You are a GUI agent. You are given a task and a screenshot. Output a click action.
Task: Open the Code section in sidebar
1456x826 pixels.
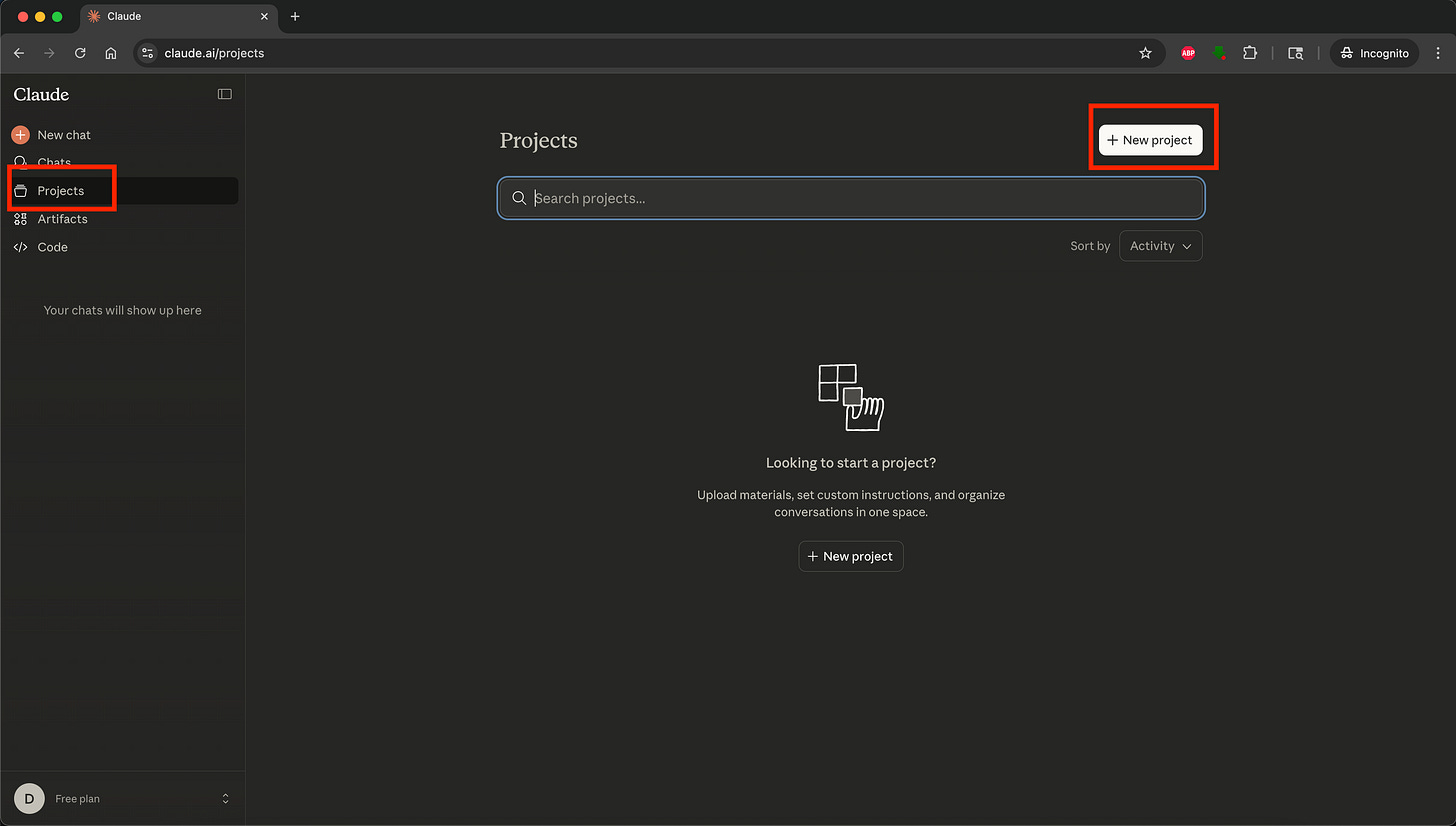tap(50, 246)
